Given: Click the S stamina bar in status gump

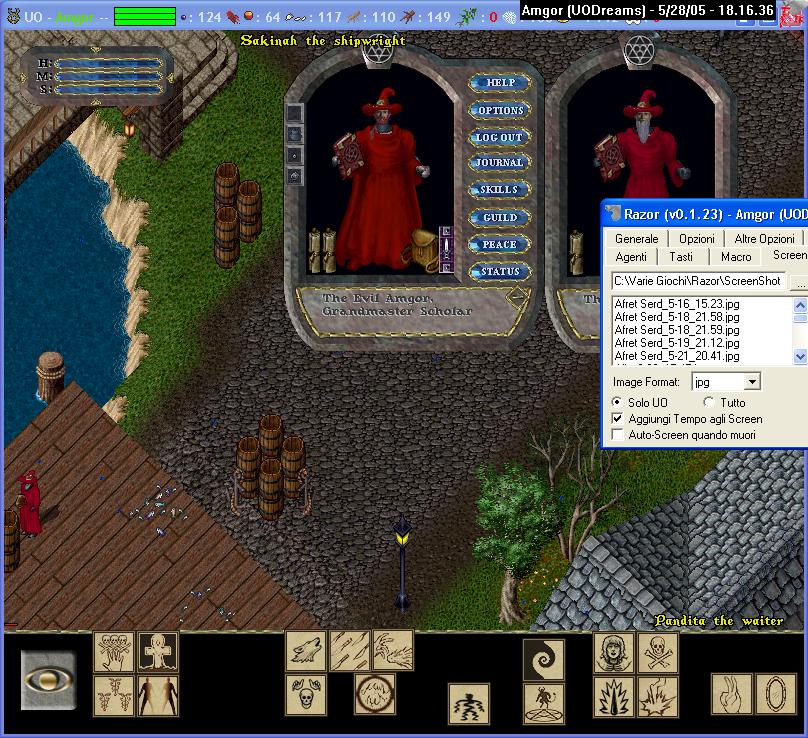Looking at the screenshot, I should tap(108, 90).
